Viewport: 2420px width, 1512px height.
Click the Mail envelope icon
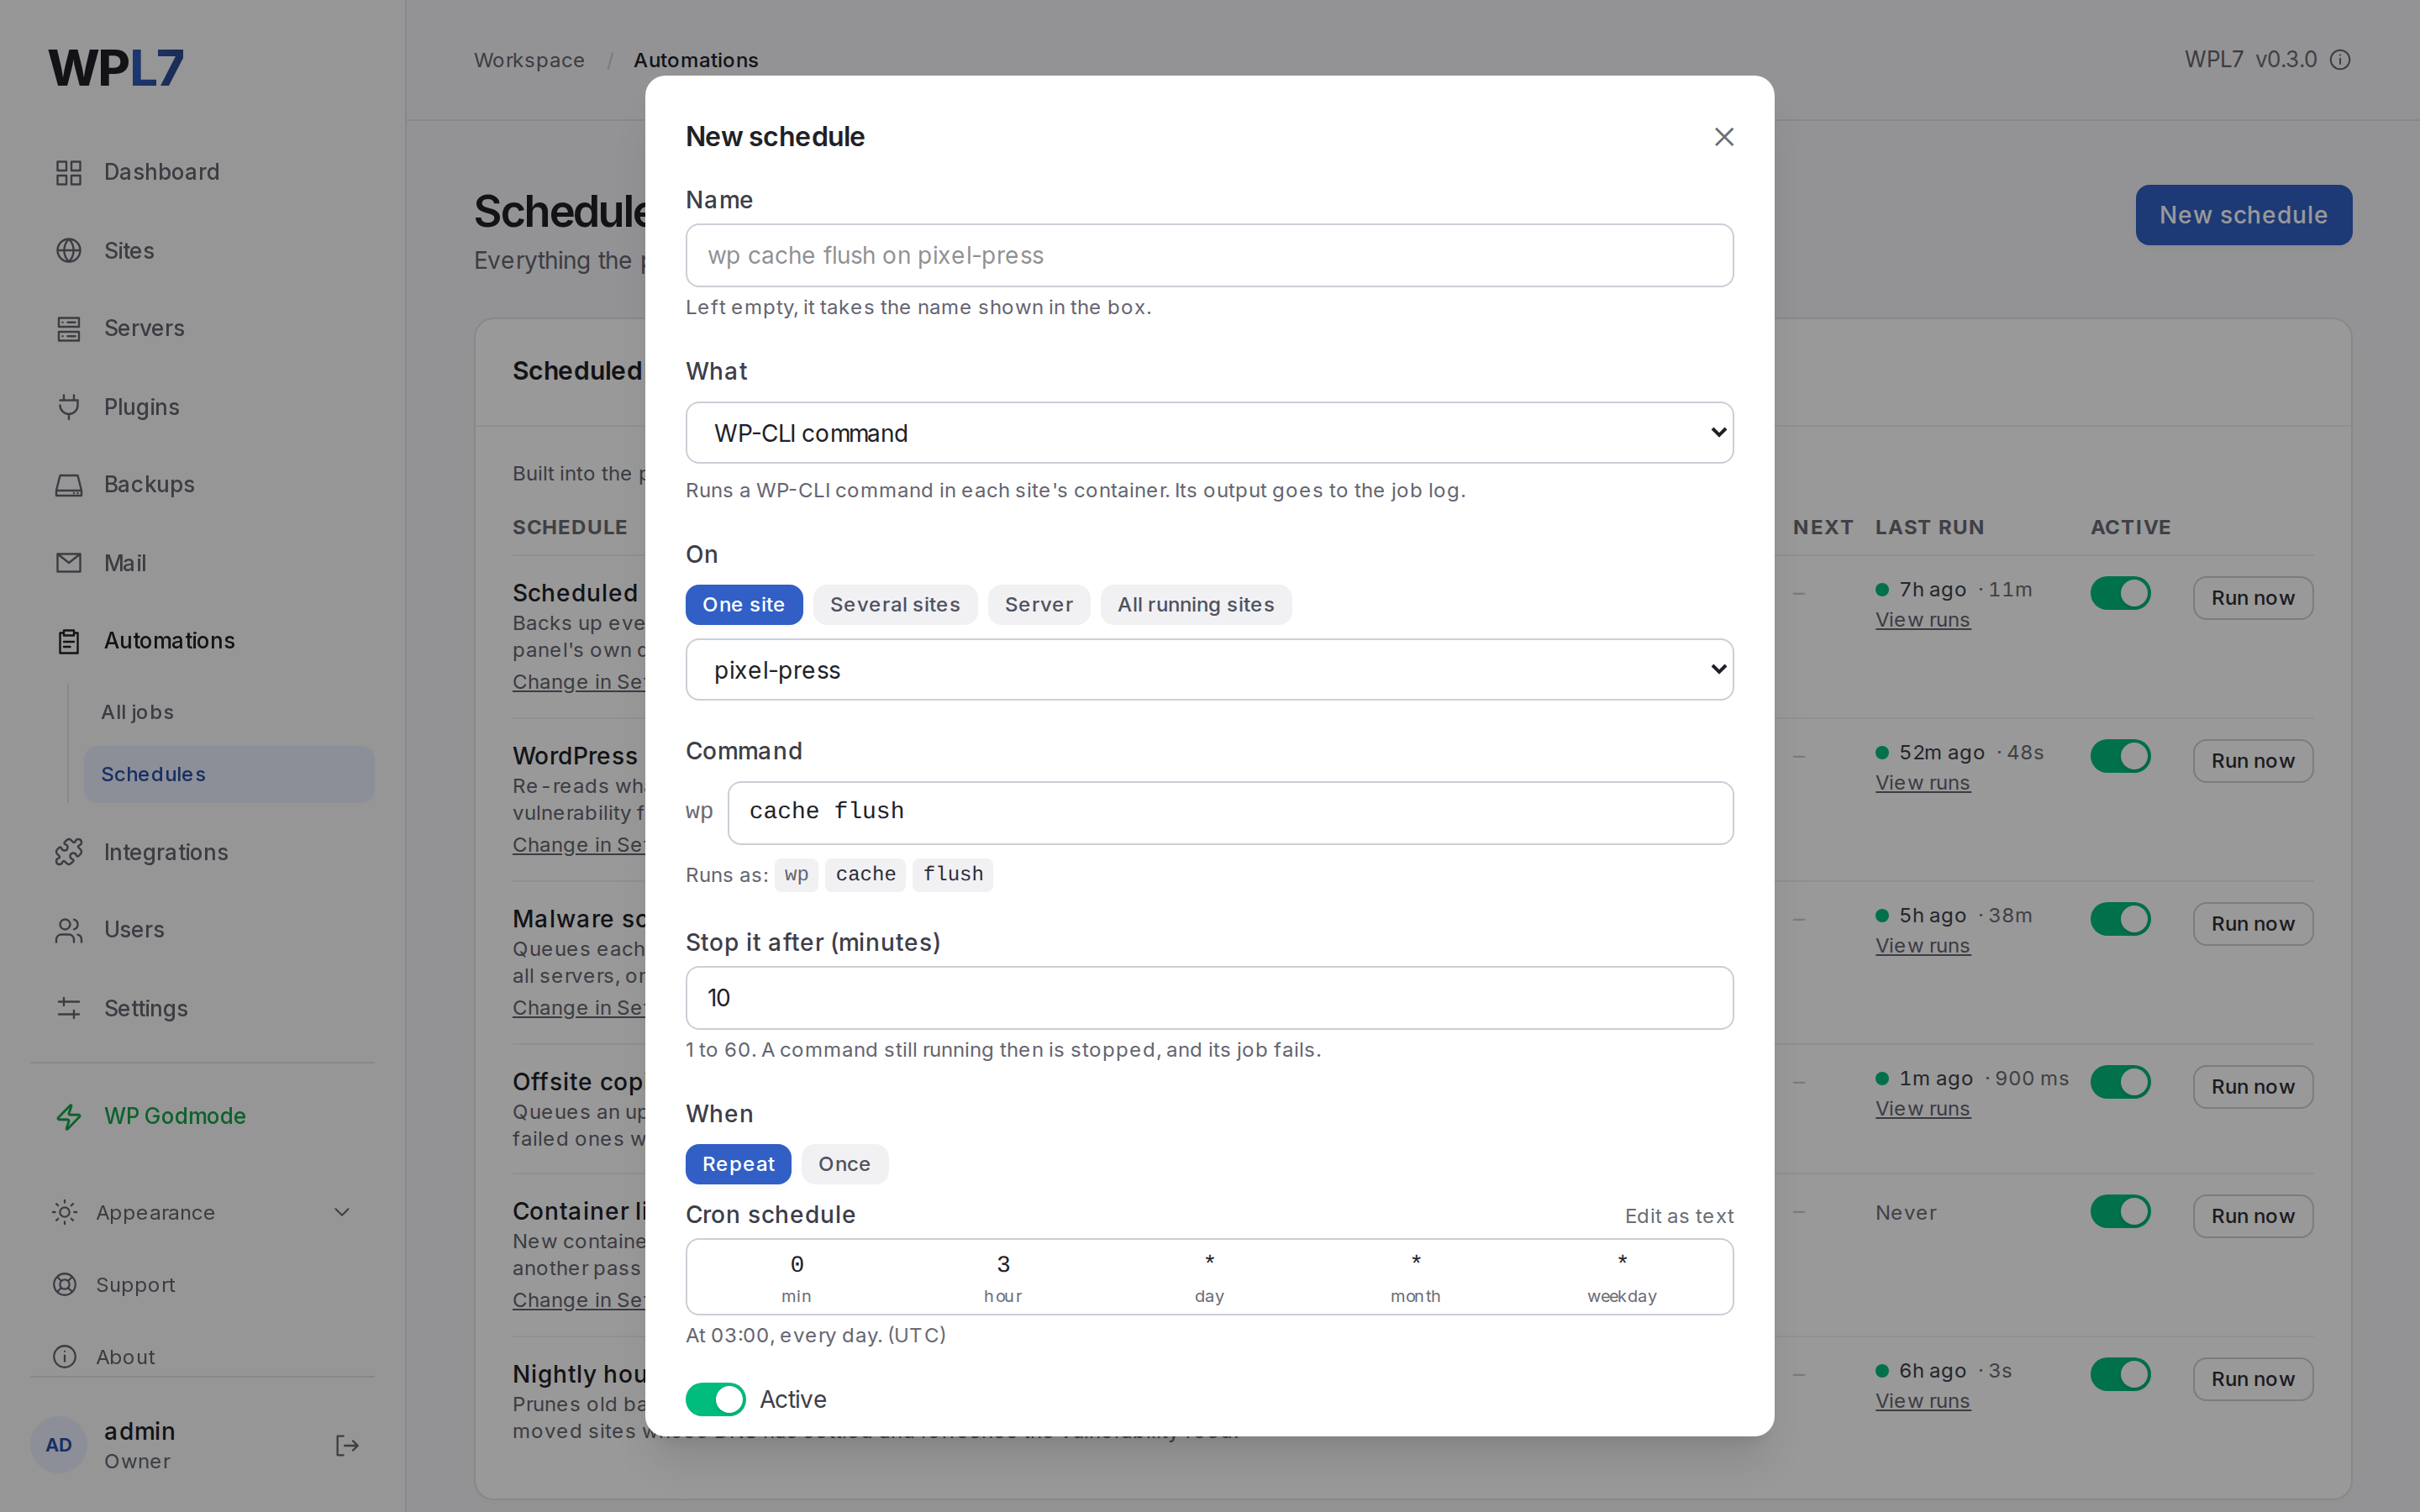[68, 563]
